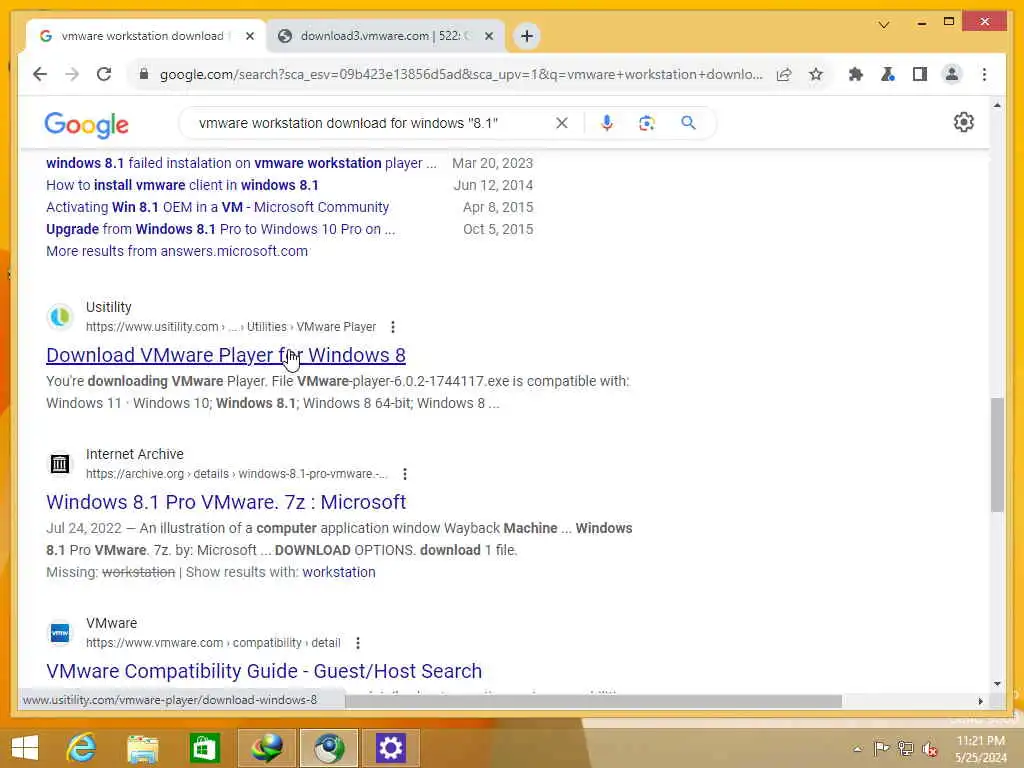This screenshot has width=1024, height=768.
Task: Open a new browser tab
Action: (527, 36)
